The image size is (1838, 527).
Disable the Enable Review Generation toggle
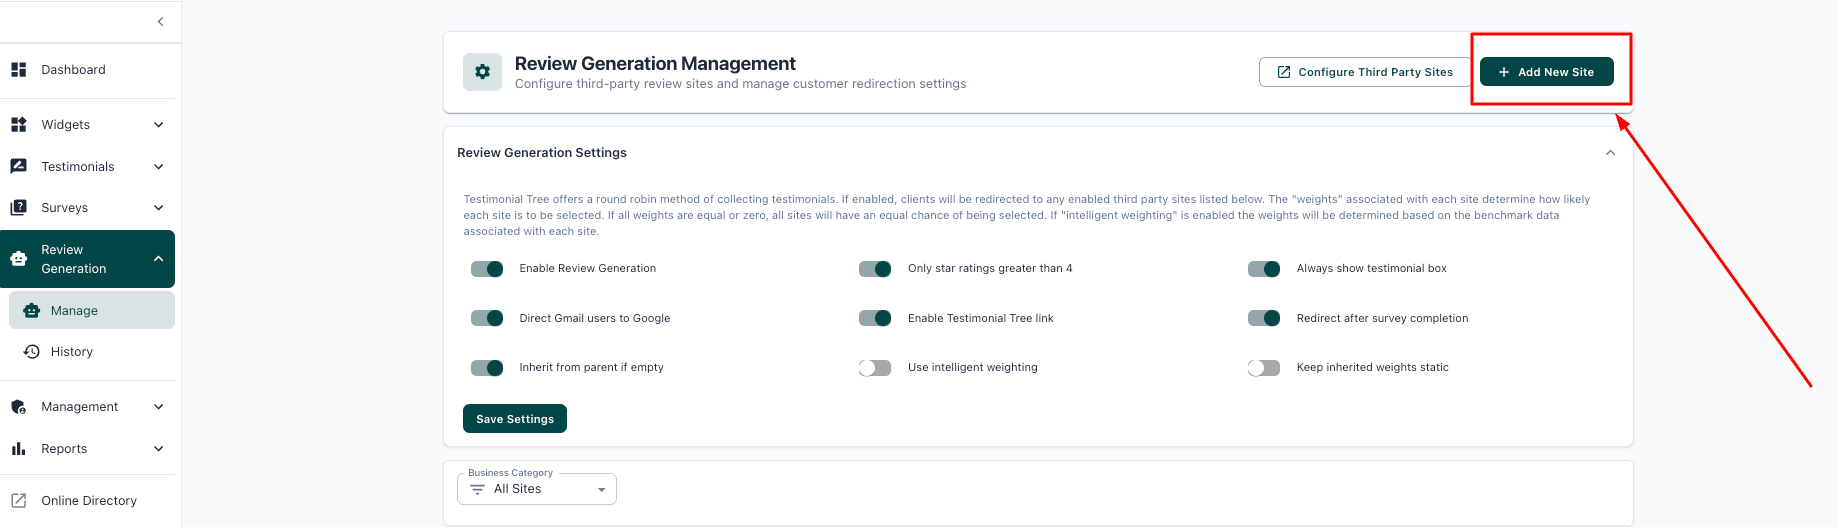pos(487,269)
